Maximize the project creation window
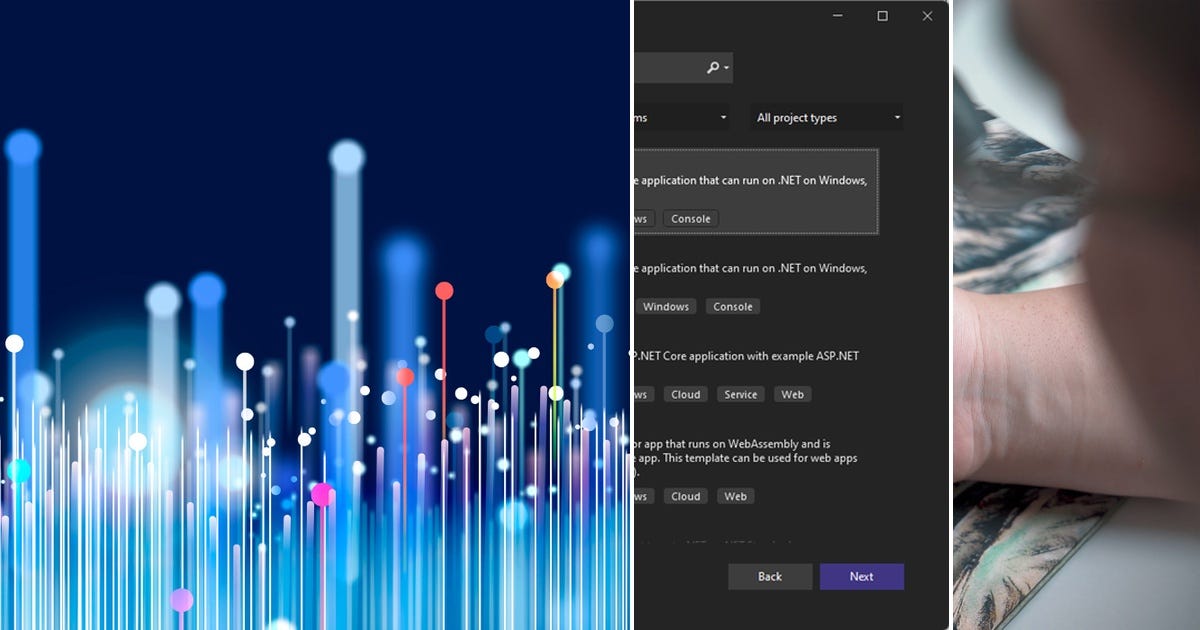This screenshot has height=630, width=1200. pos(881,16)
